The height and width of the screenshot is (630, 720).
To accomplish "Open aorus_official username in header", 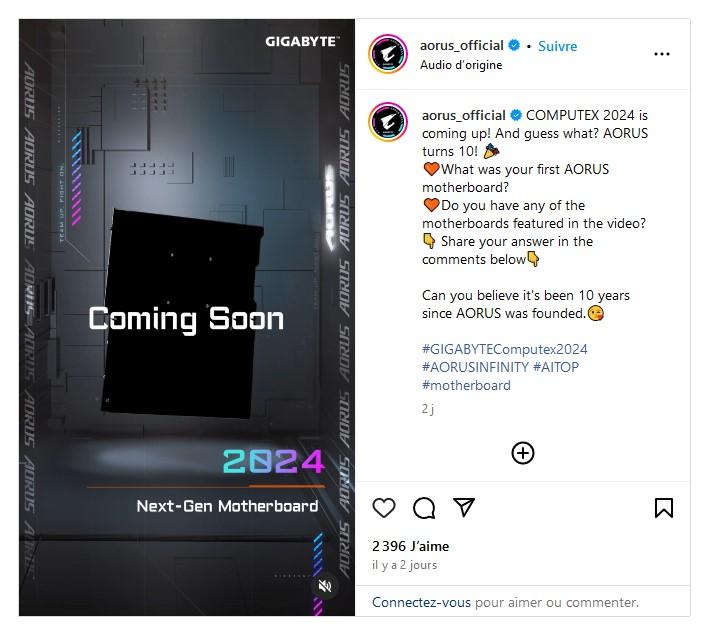I will (461, 45).
